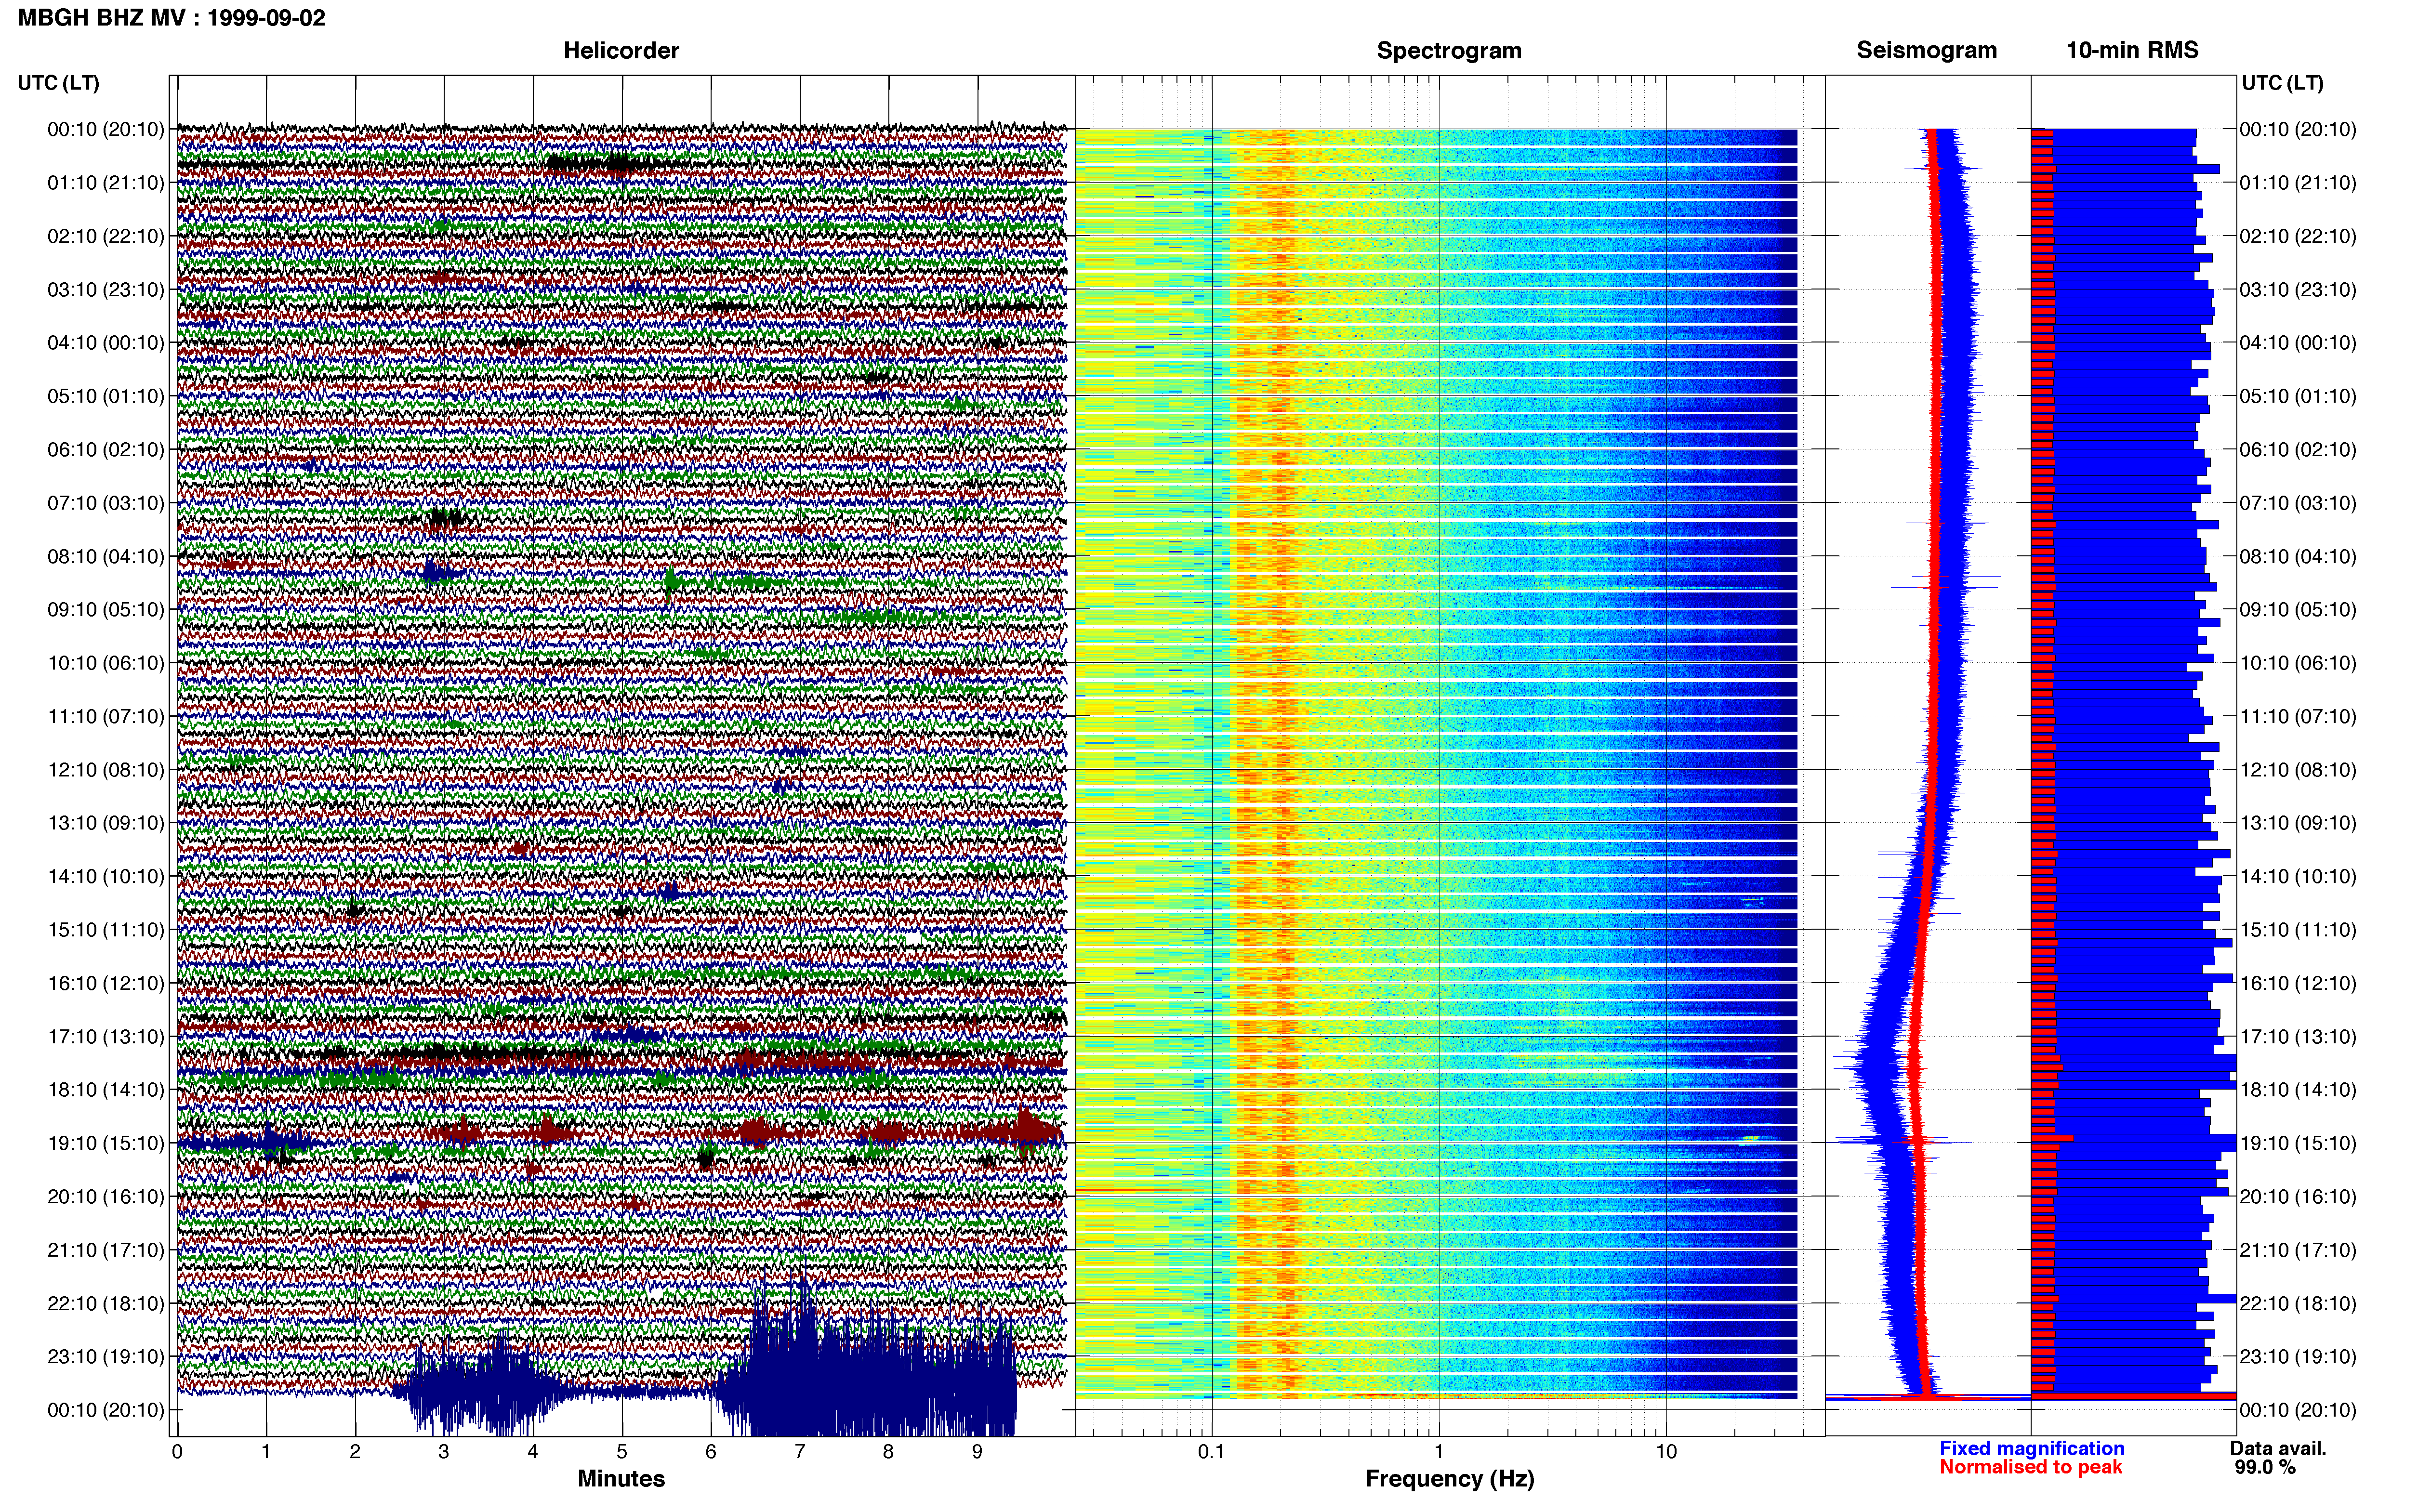Click the '10' frequency tick label
The image size is (2418, 1512).
click(1666, 1452)
